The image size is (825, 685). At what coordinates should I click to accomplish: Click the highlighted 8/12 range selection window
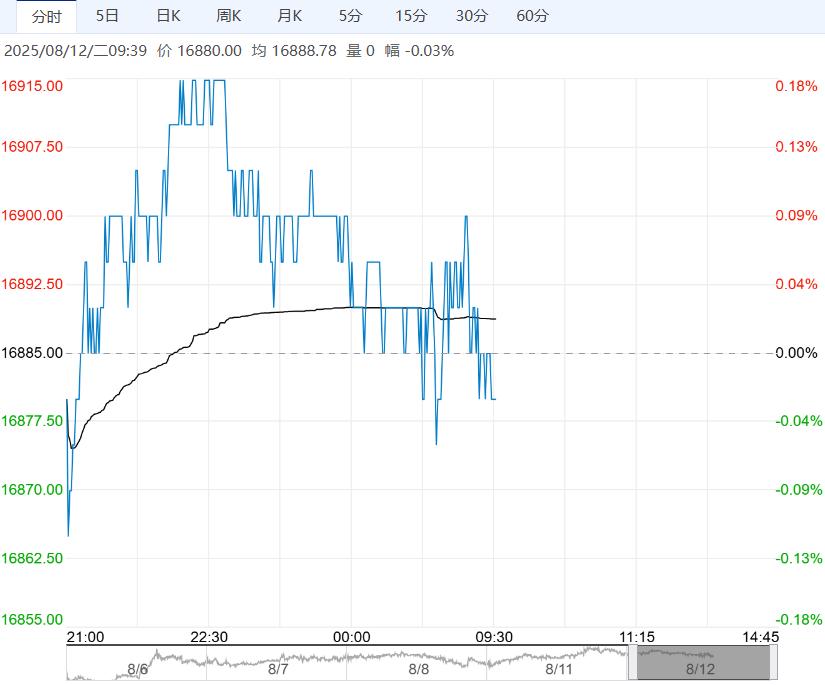coord(701,664)
